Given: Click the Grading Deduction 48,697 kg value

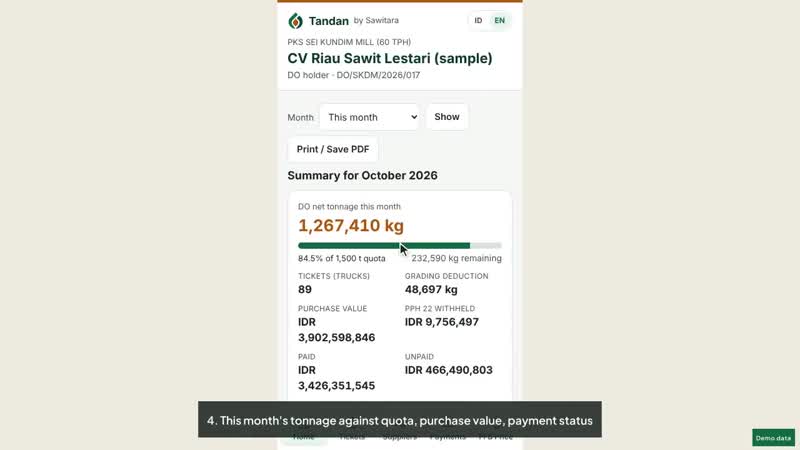Looking at the screenshot, I should 431,289.
